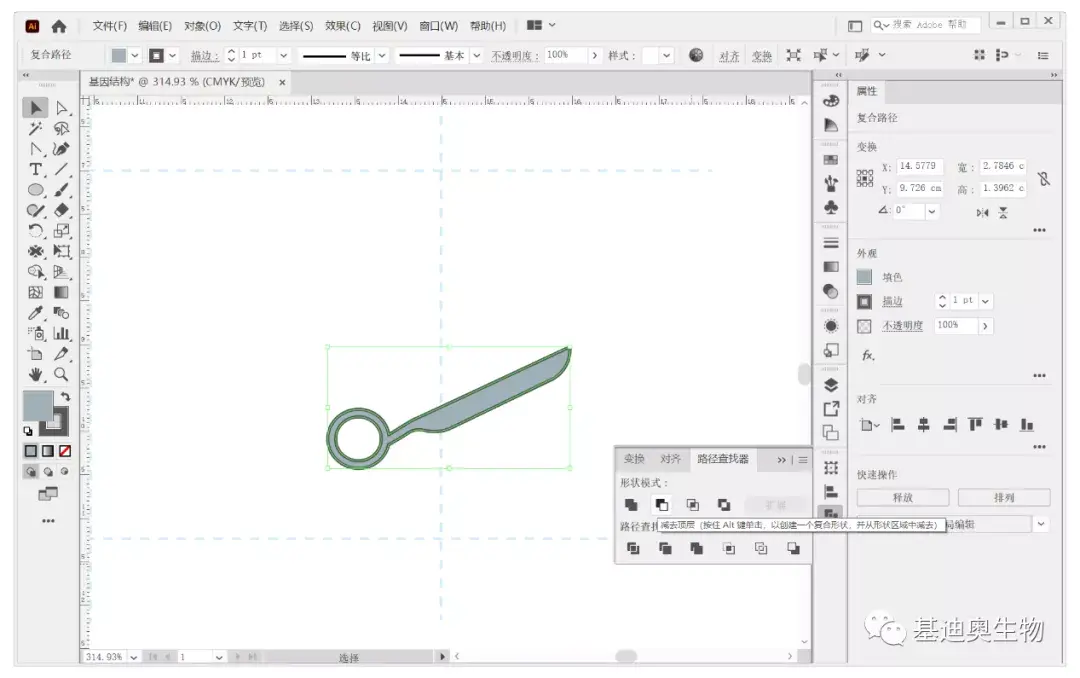Open the 窗口(W) menu
Viewport: 1080px width, 678px height.
438,25
